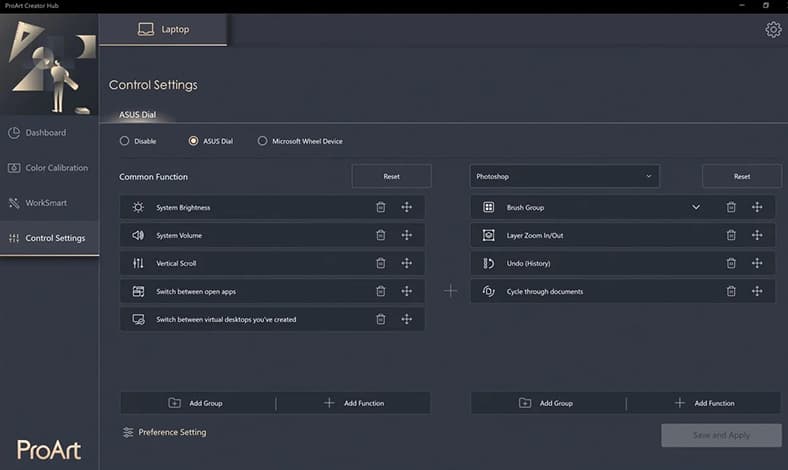Click the ProArt artwork thumbnail
This screenshot has width=788, height=470.
click(49, 64)
